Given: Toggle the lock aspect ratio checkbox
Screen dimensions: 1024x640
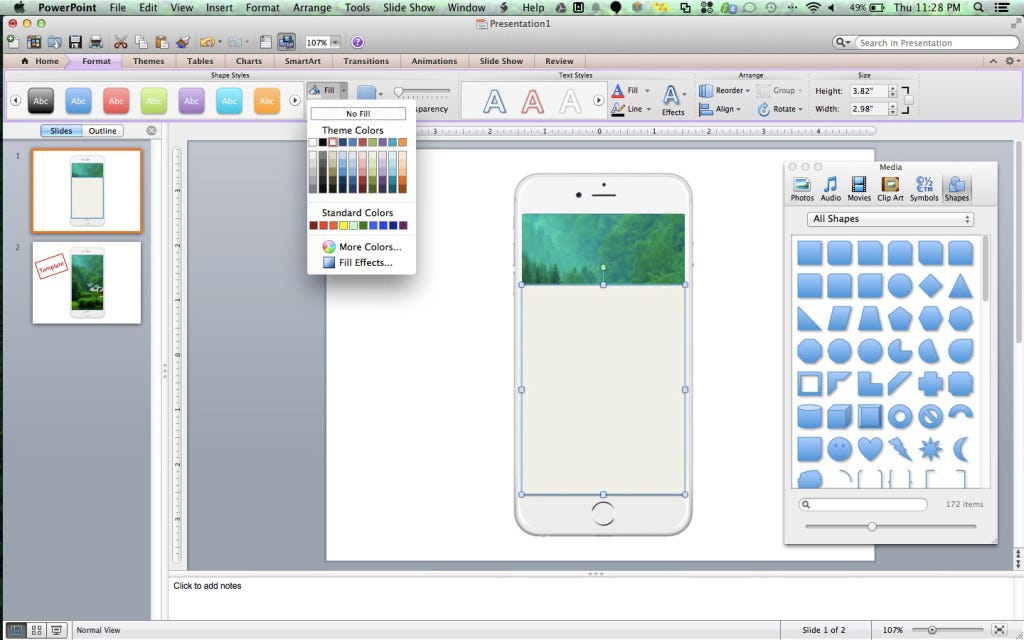Looking at the screenshot, I should point(908,101).
